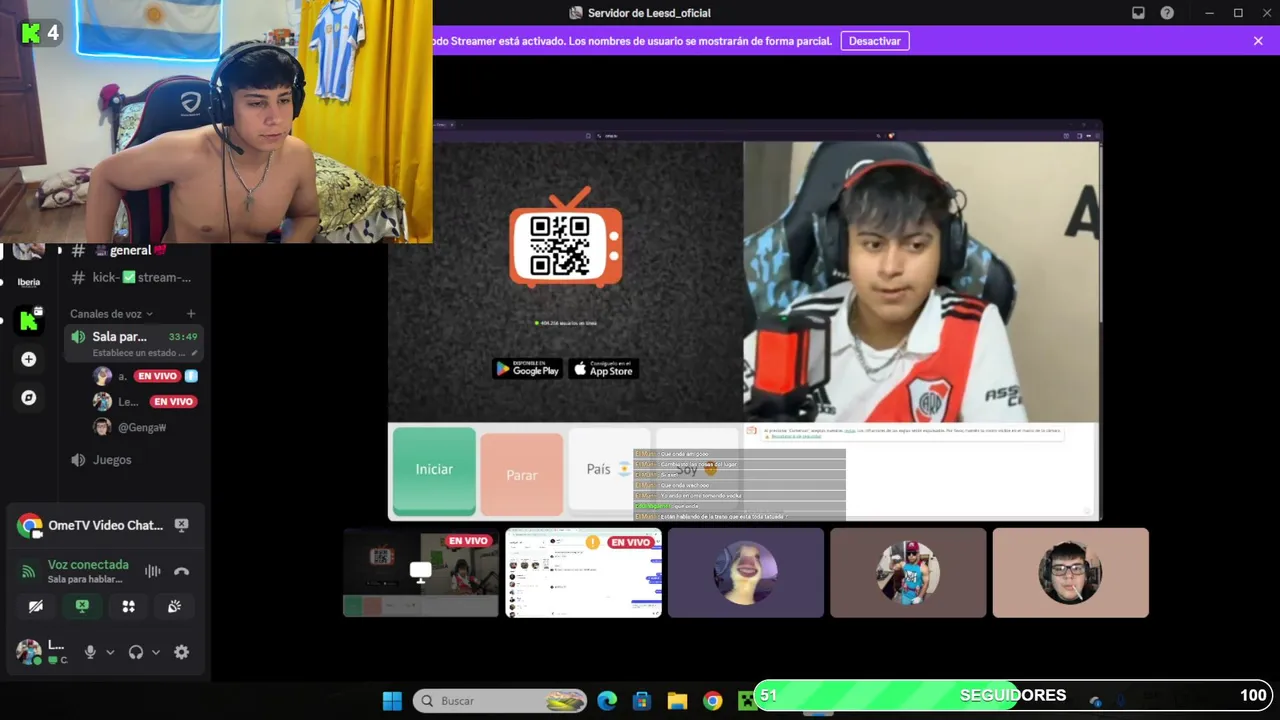This screenshot has height=720, width=1280.
Task: Click the App Store badge
Action: pos(604,369)
